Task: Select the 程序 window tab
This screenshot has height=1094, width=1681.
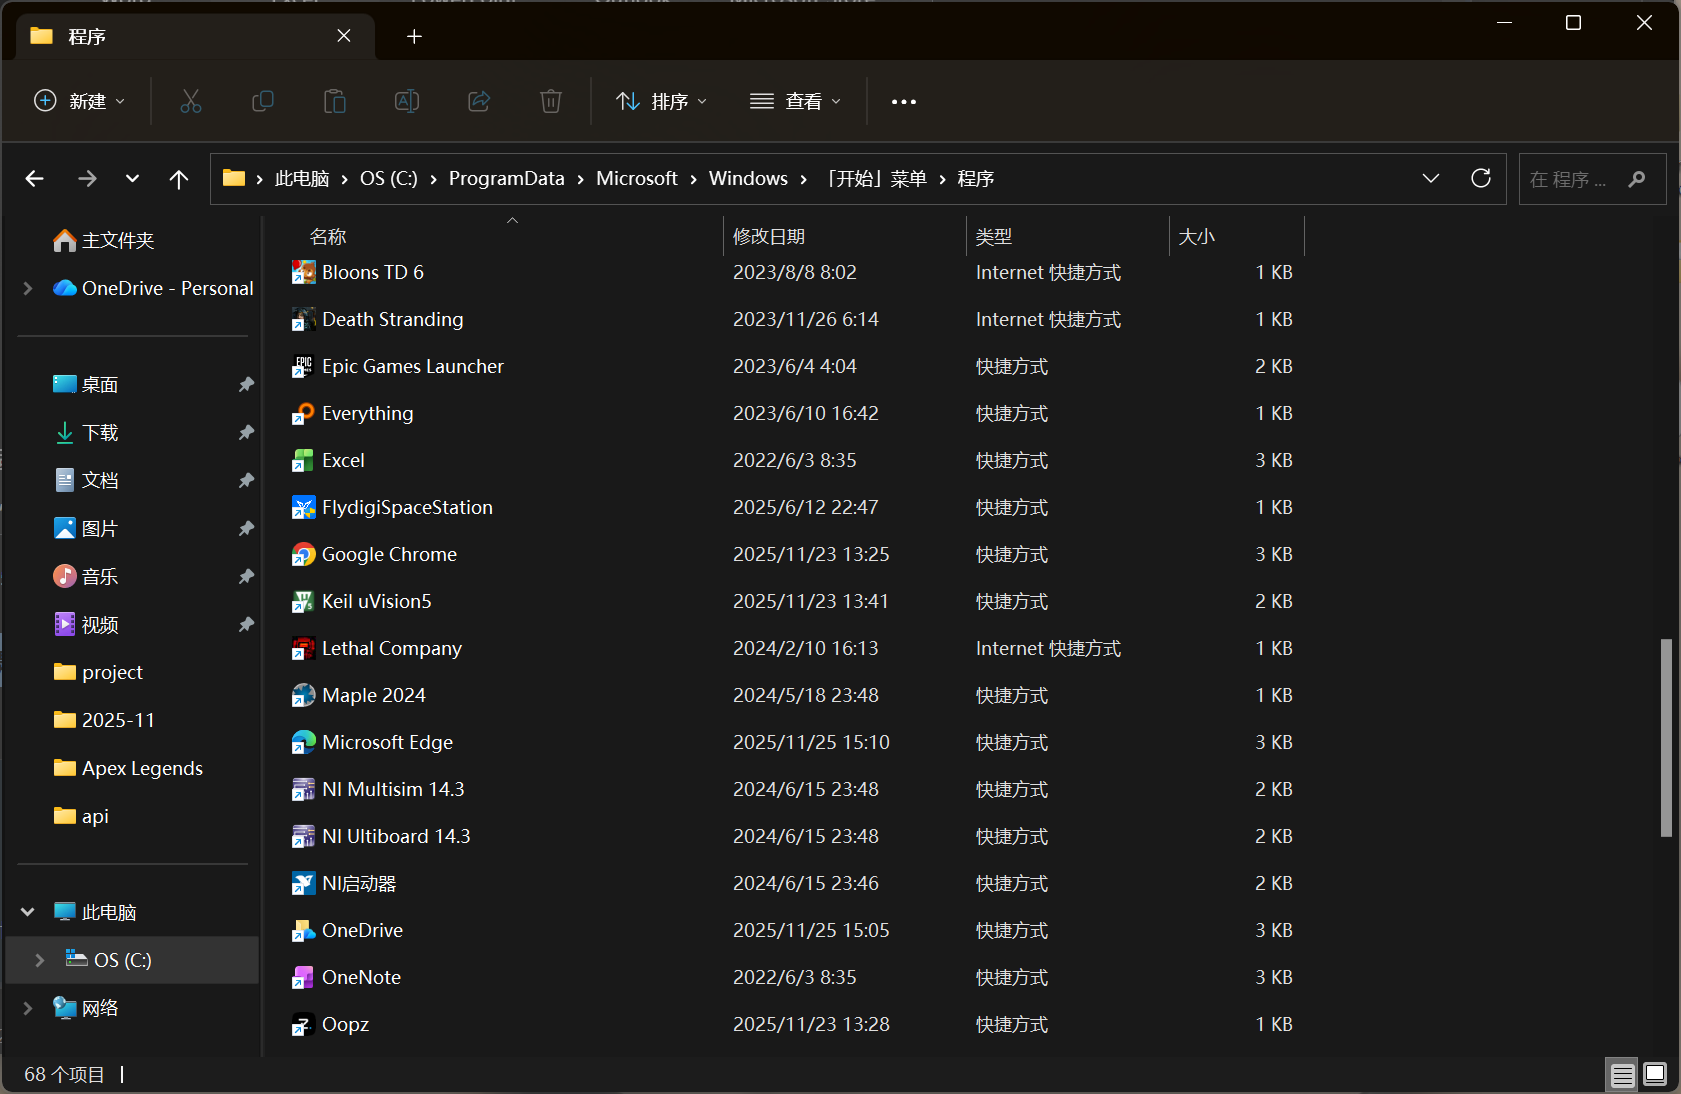Action: [x=195, y=37]
